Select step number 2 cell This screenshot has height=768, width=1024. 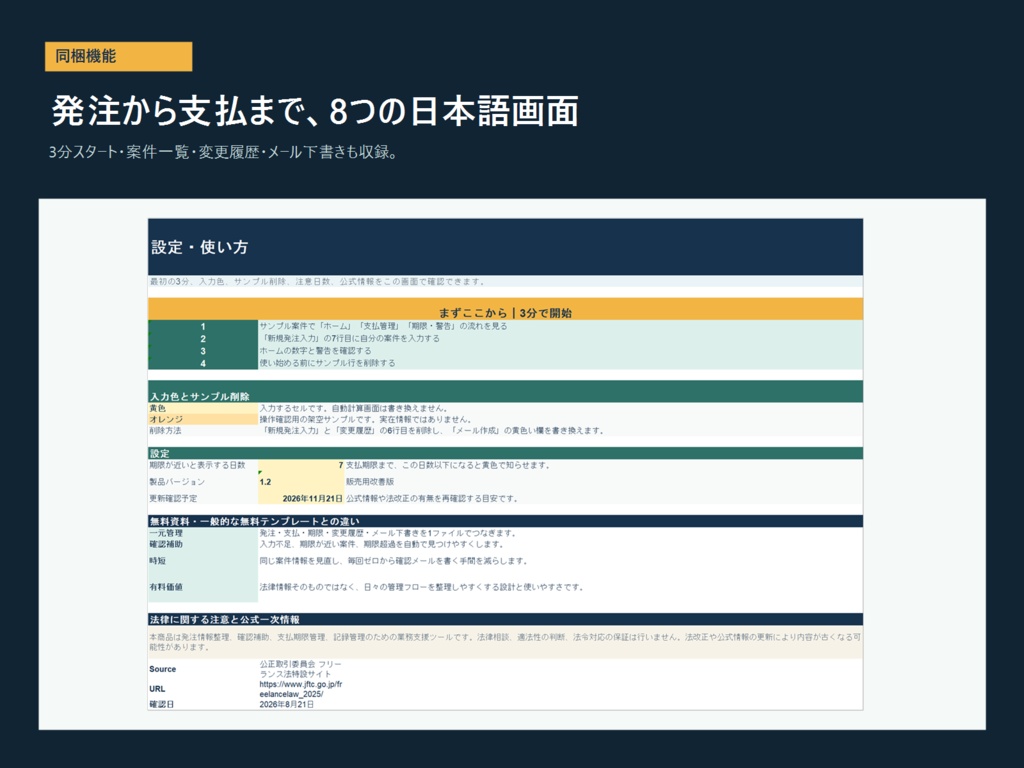pos(203,338)
